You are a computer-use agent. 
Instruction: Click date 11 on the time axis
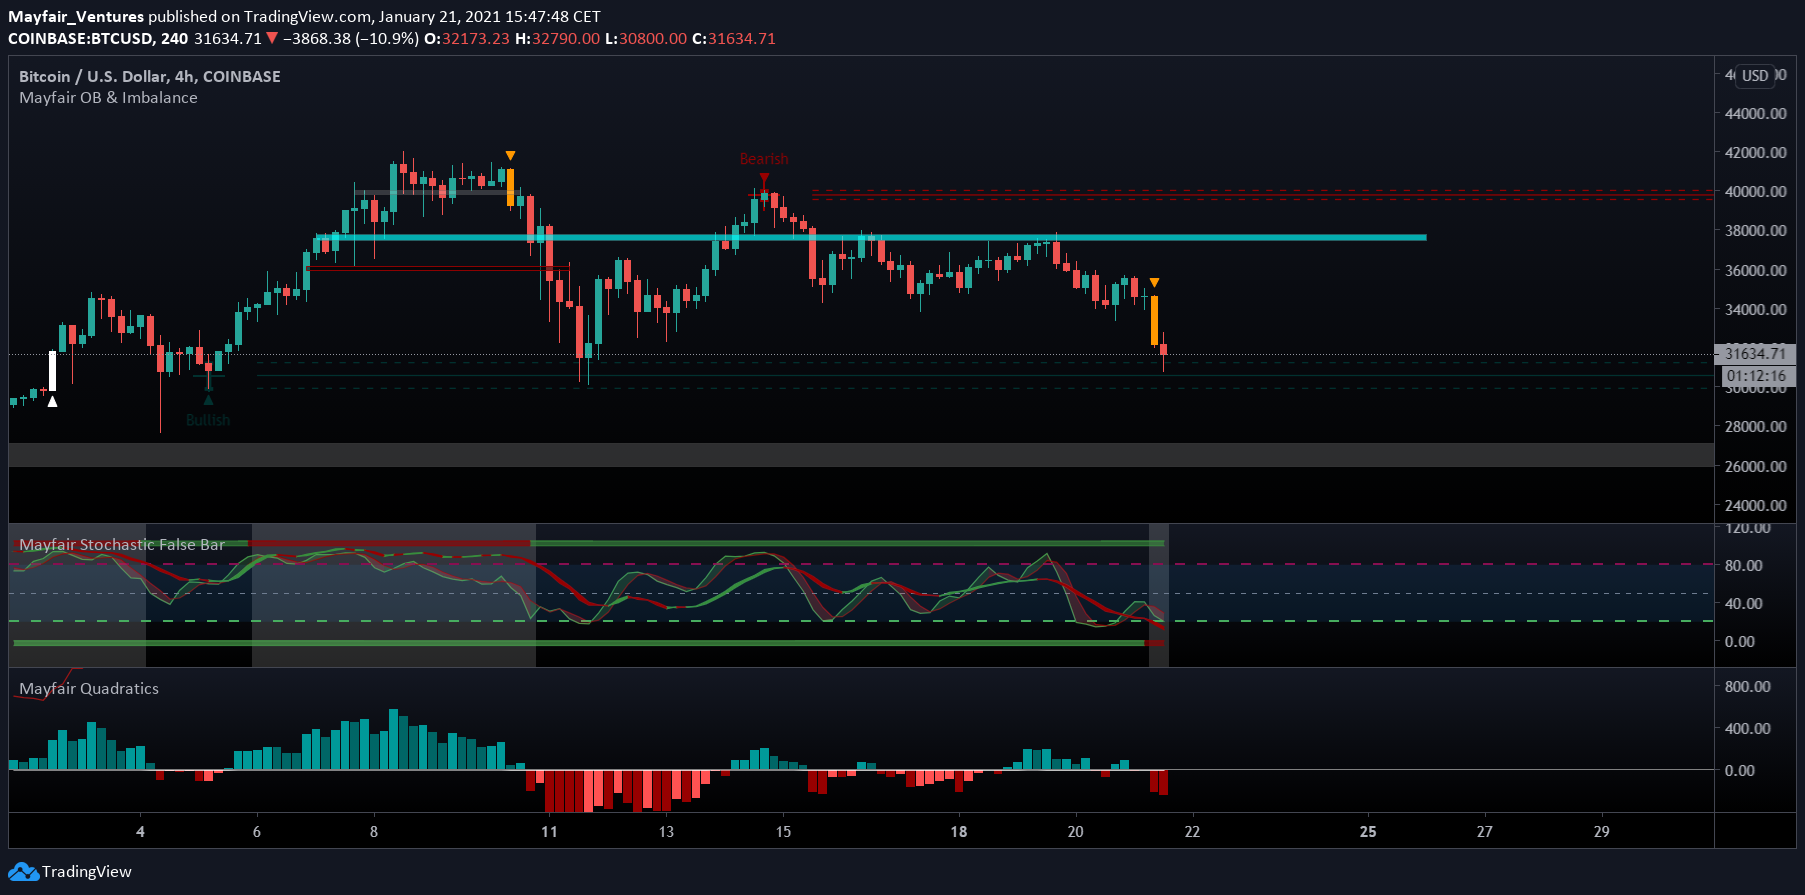pyautogui.click(x=549, y=831)
